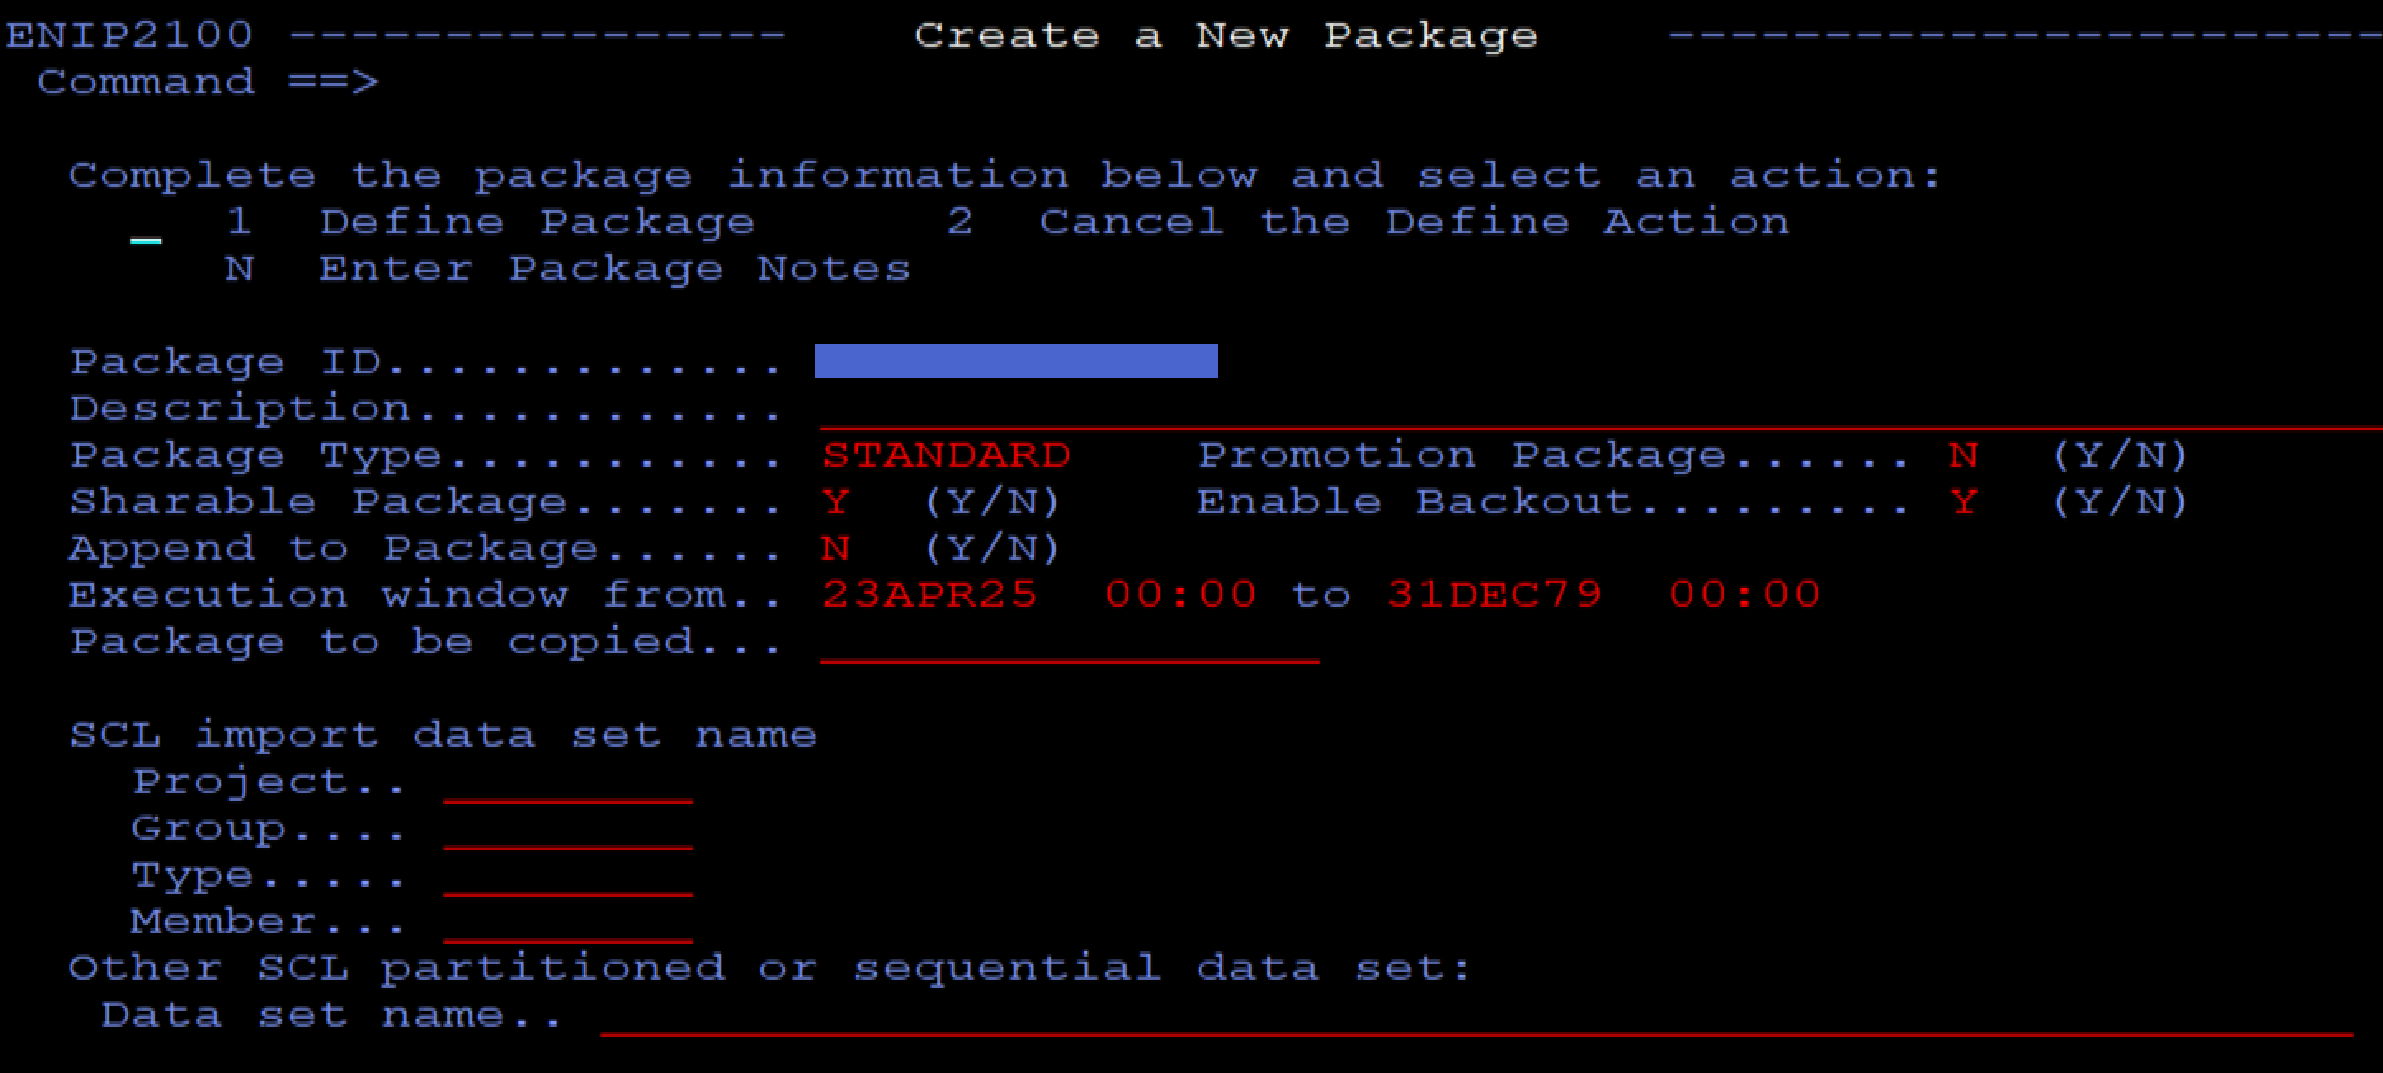
Task: Click the SCL import Group field
Action: [568, 832]
